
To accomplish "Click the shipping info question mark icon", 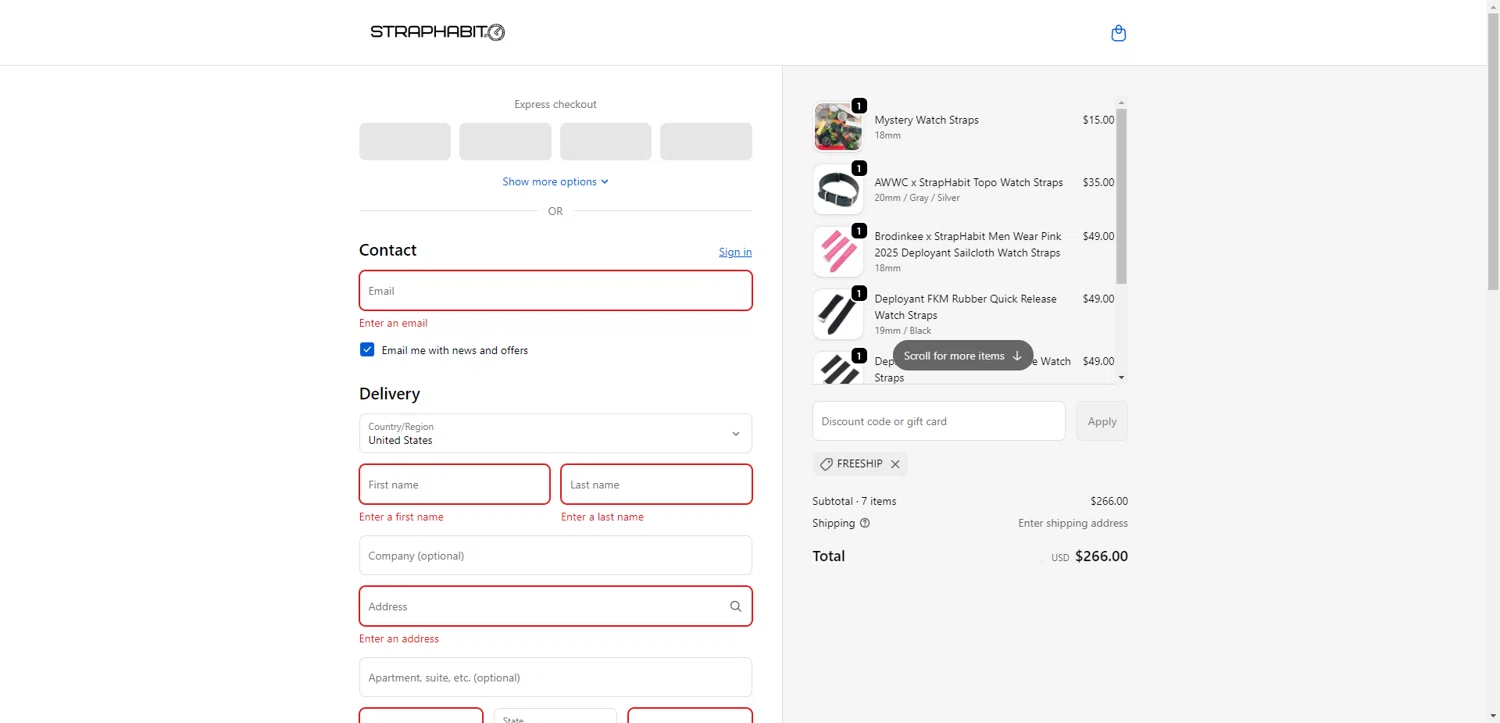I will pos(865,523).
